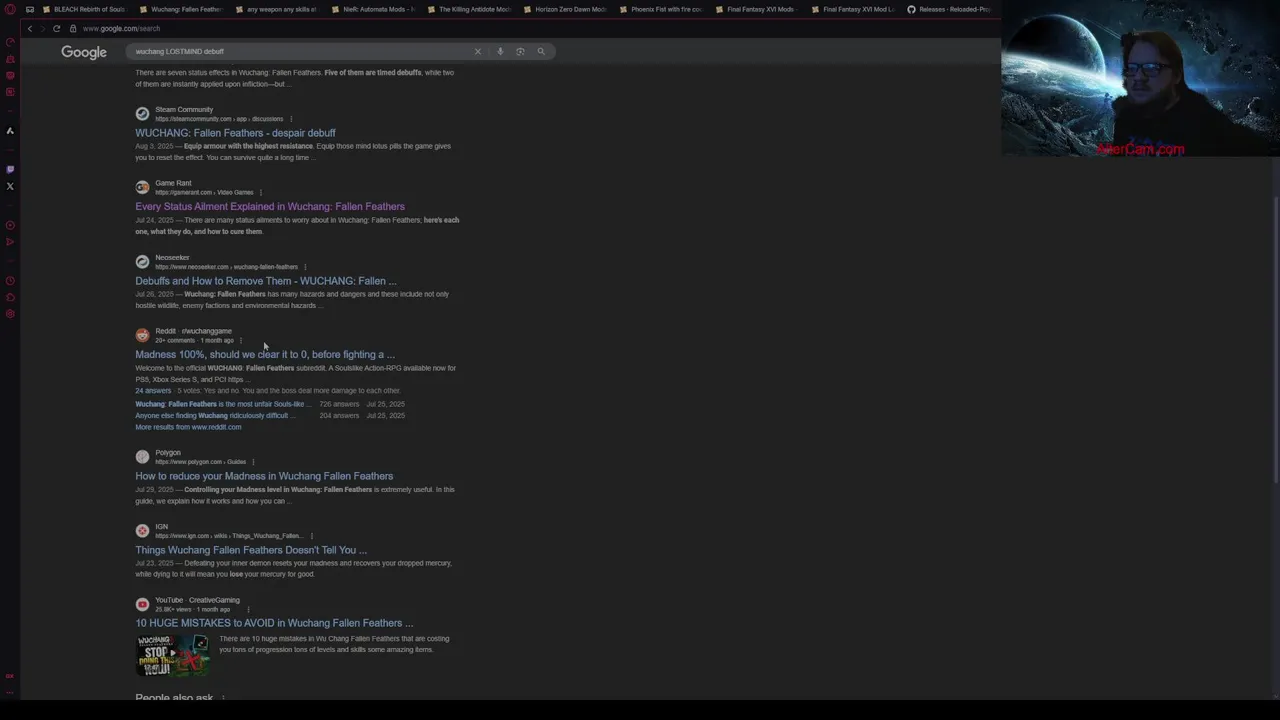Screen dimensions: 1280x720
Task: Open more options for YouTube CreativeGaming result
Action: click(x=248, y=609)
